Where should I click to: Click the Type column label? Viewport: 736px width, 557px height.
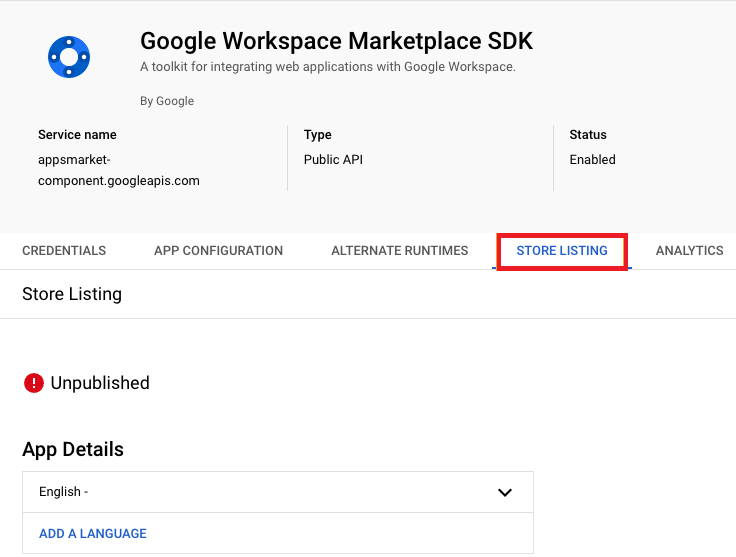[x=317, y=135]
